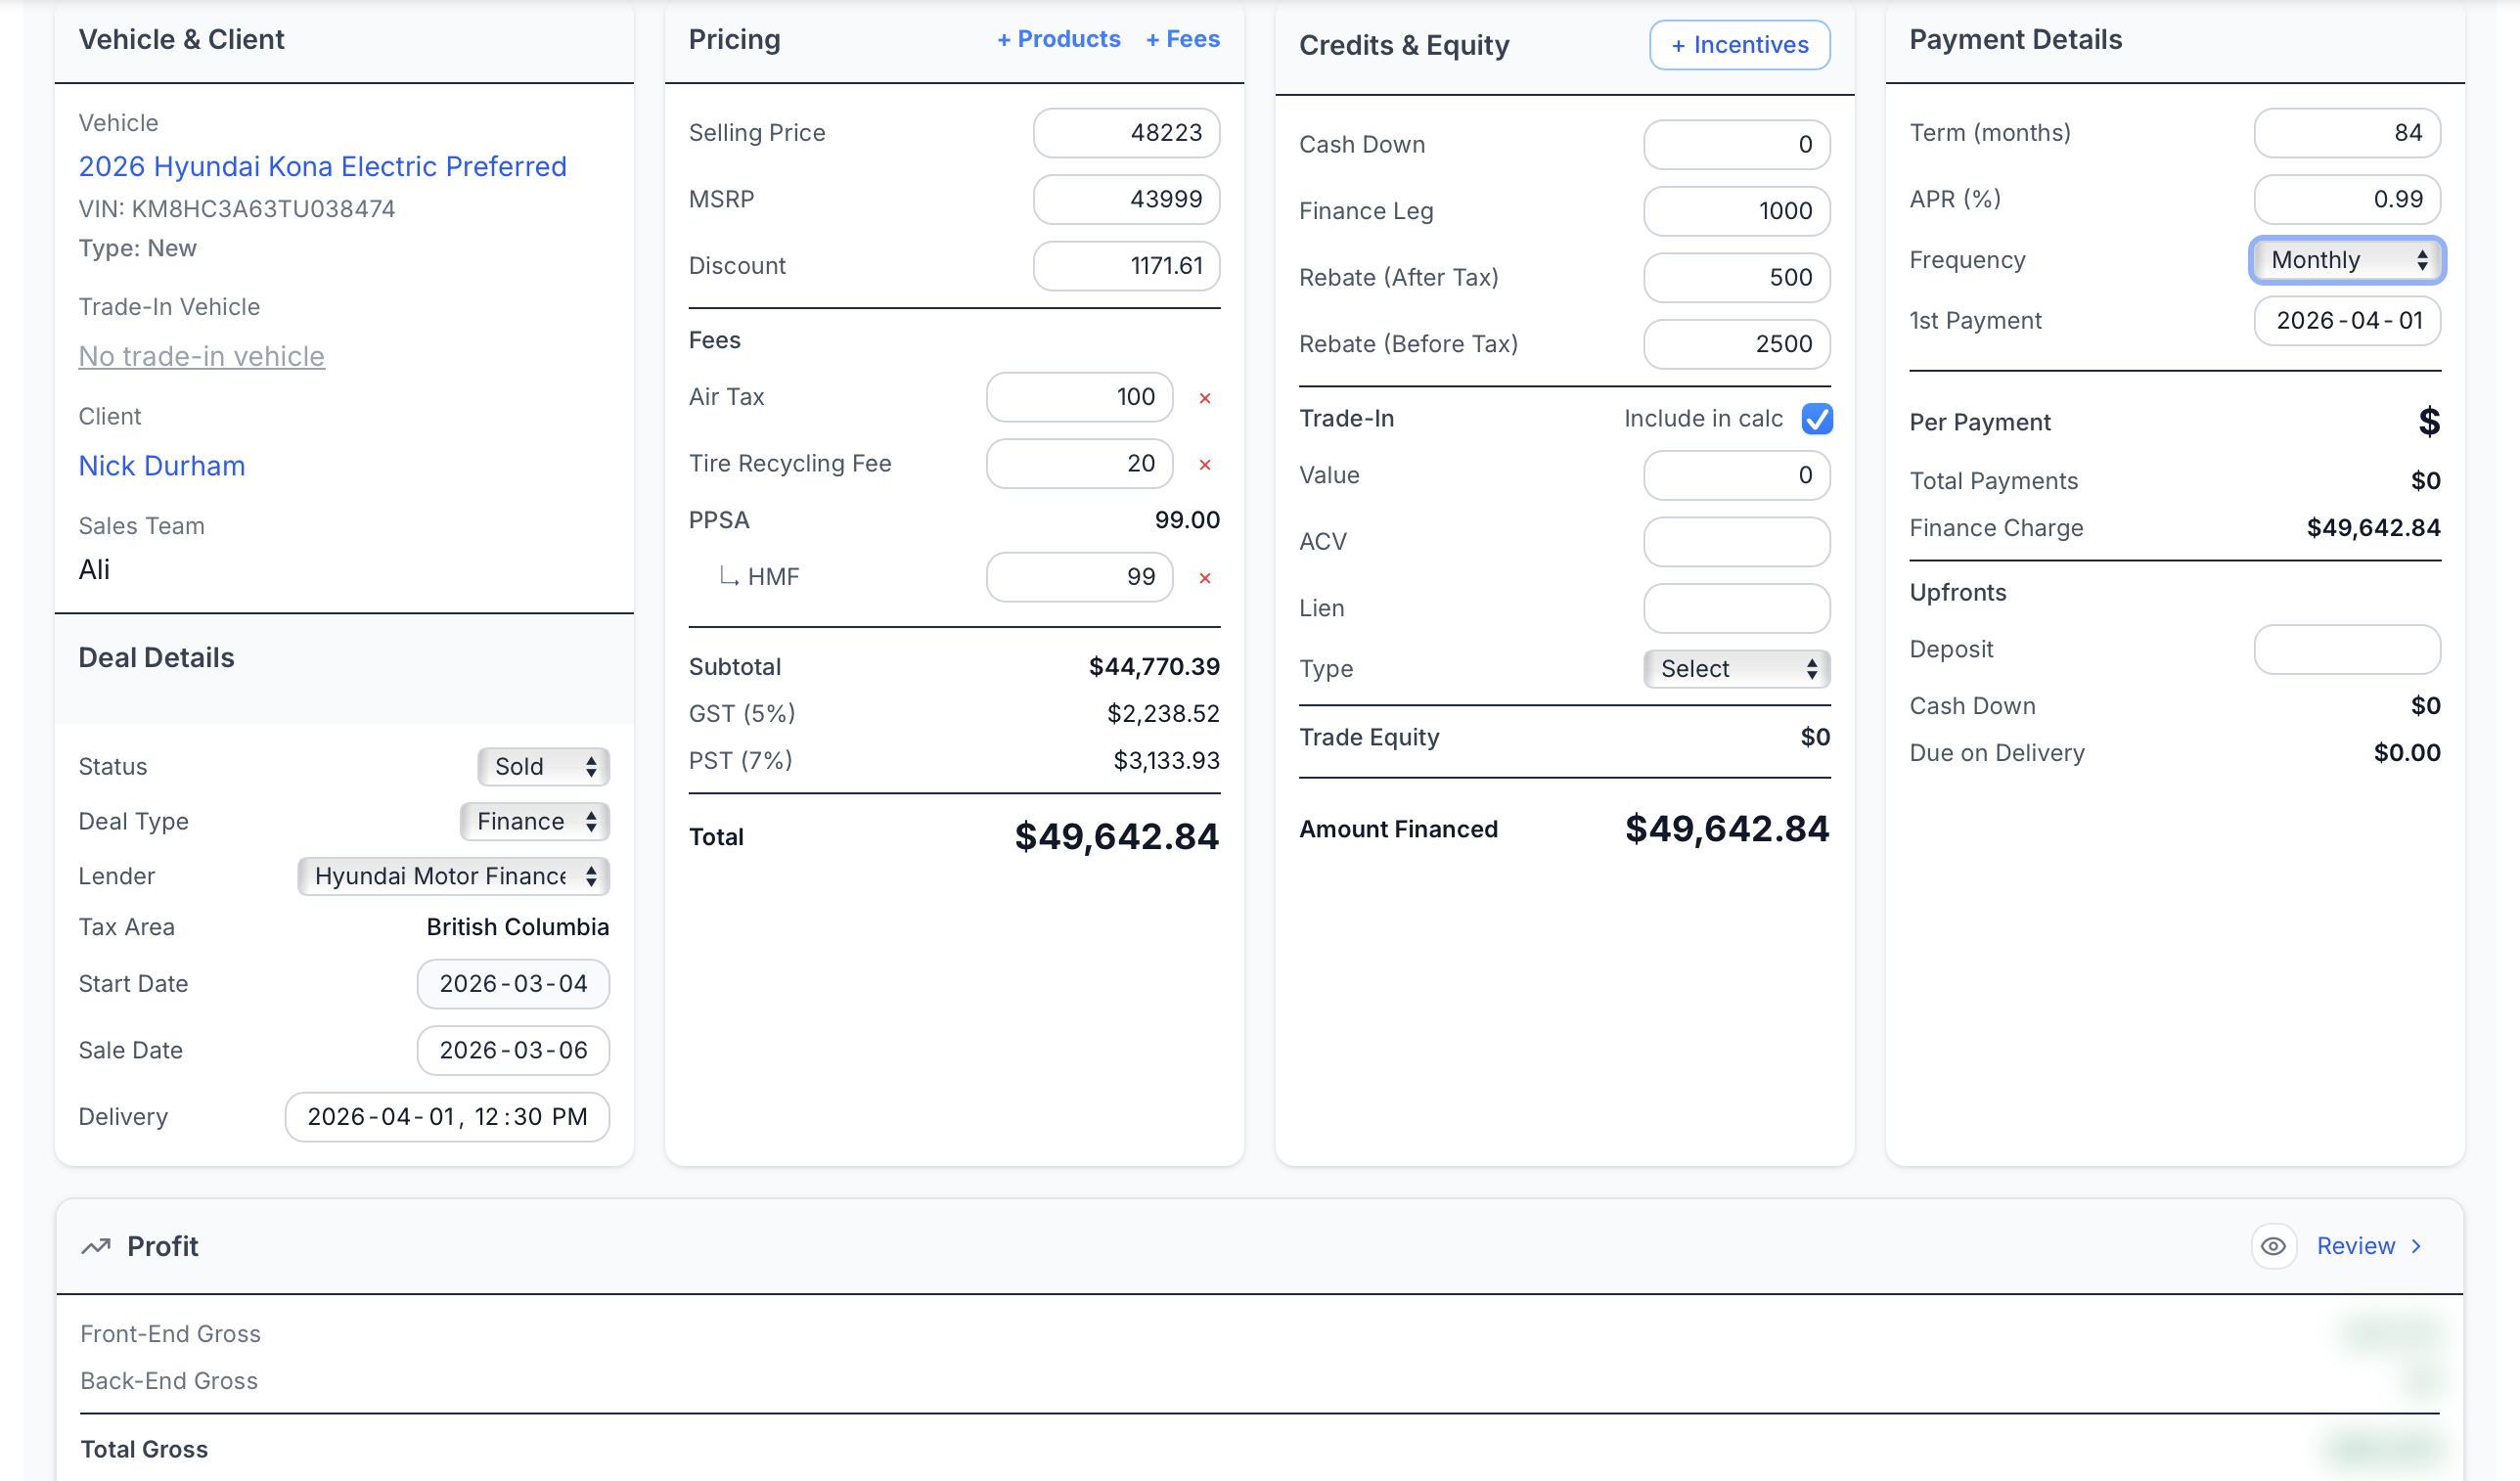Change the Monthly payment frequency dropdown
This screenshot has height=1481, width=2520.
2346,260
